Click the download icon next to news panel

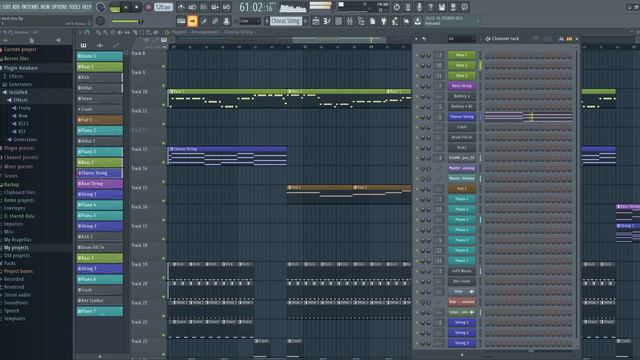(x=418, y=21)
